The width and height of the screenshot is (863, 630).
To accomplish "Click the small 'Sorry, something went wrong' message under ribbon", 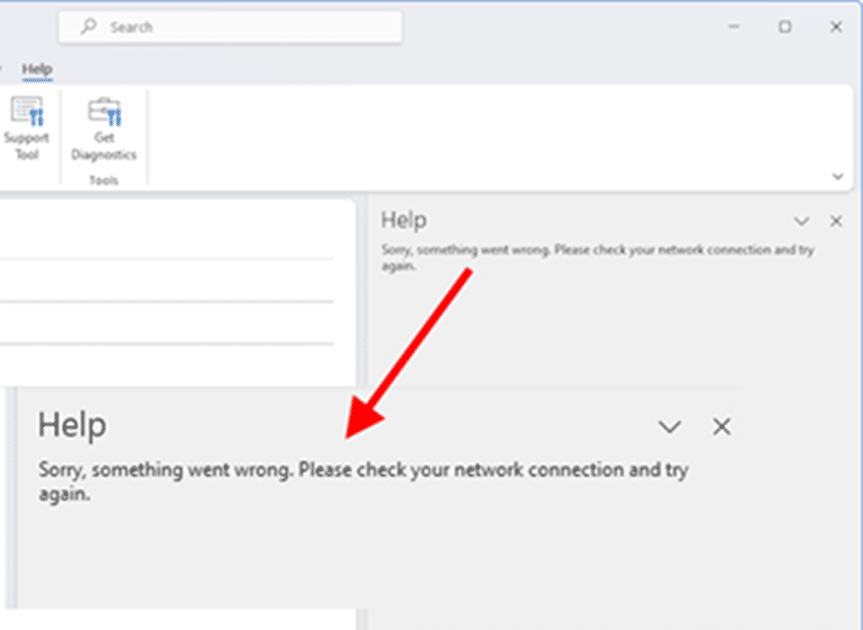I will pyautogui.click(x=598, y=258).
